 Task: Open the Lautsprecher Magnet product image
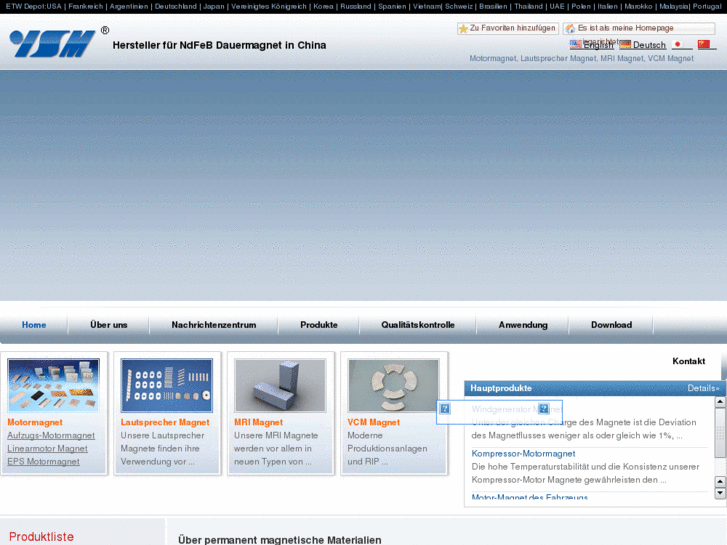point(167,385)
